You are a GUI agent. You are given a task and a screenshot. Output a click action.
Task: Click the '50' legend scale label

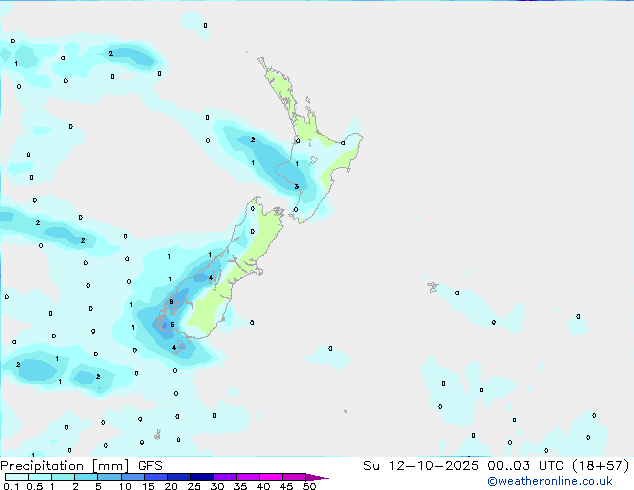[x=309, y=486]
